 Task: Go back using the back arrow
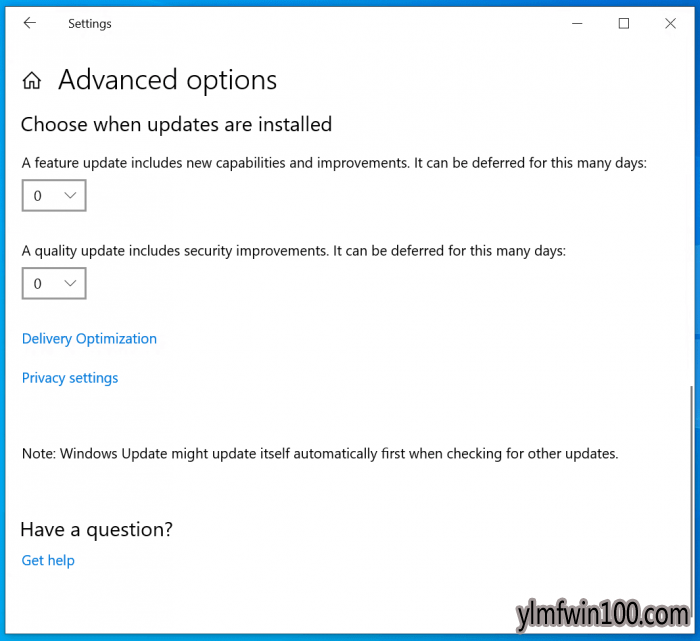(29, 23)
